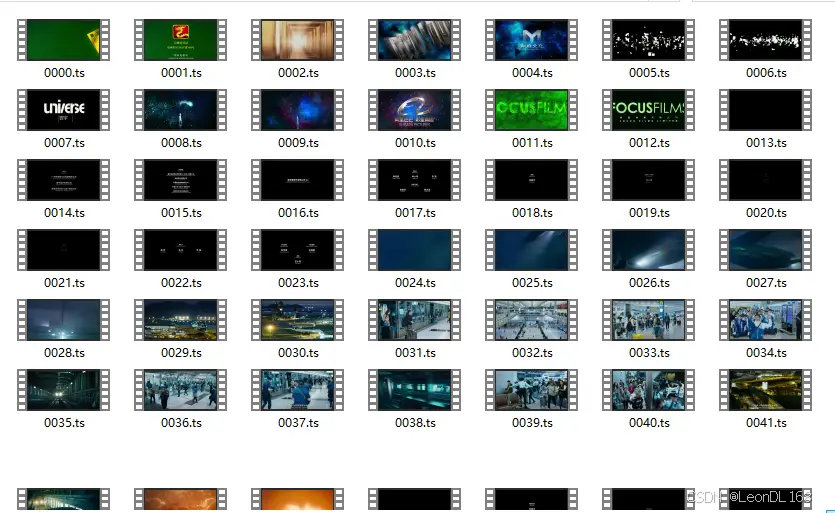Image resolution: width=835 pixels, height=513 pixels.
Task: Click the 0033.ts crowd thumbnail
Action: [649, 320]
